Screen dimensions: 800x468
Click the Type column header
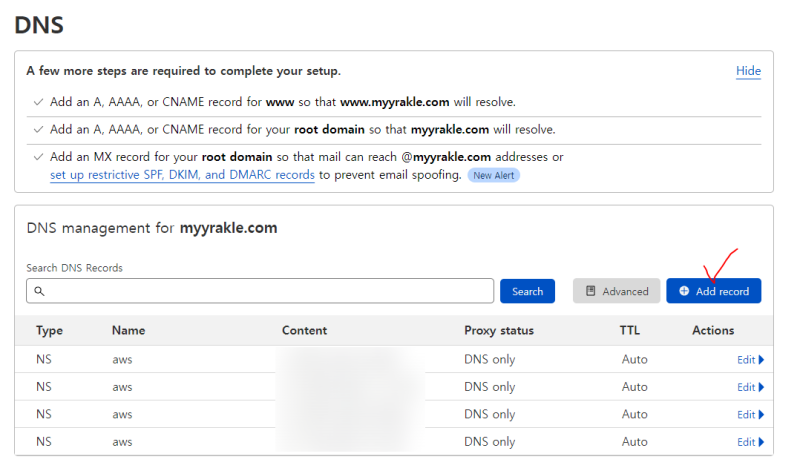coord(50,330)
